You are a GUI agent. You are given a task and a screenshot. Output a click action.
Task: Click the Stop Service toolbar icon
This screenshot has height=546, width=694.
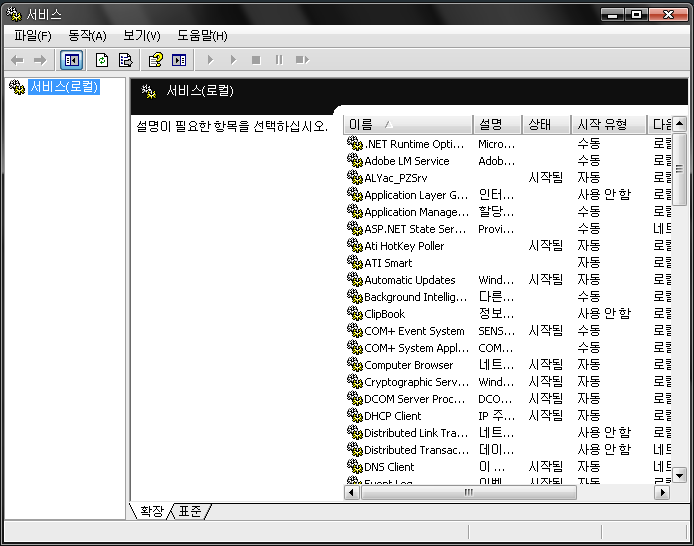256,60
